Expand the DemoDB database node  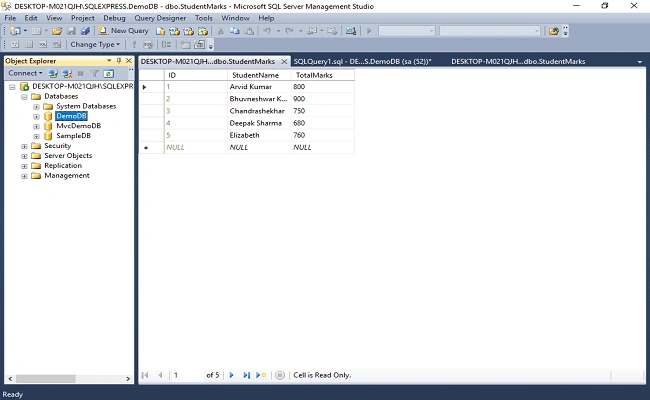pos(36,116)
